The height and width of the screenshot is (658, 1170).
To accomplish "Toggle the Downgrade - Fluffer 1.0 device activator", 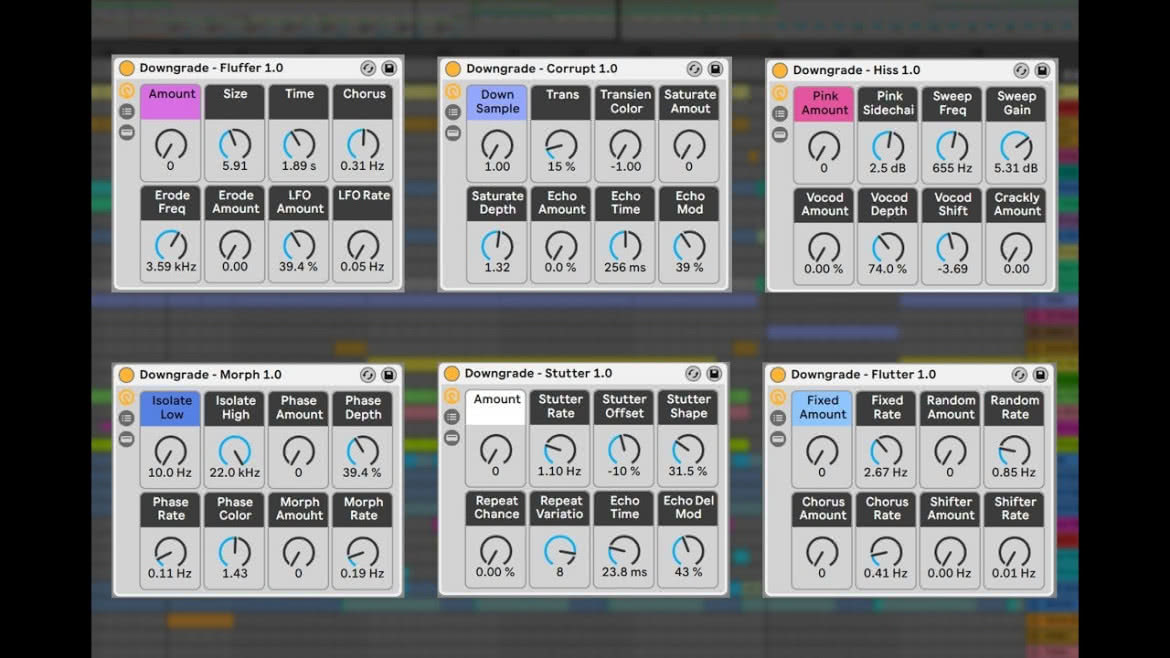I will (x=127, y=68).
